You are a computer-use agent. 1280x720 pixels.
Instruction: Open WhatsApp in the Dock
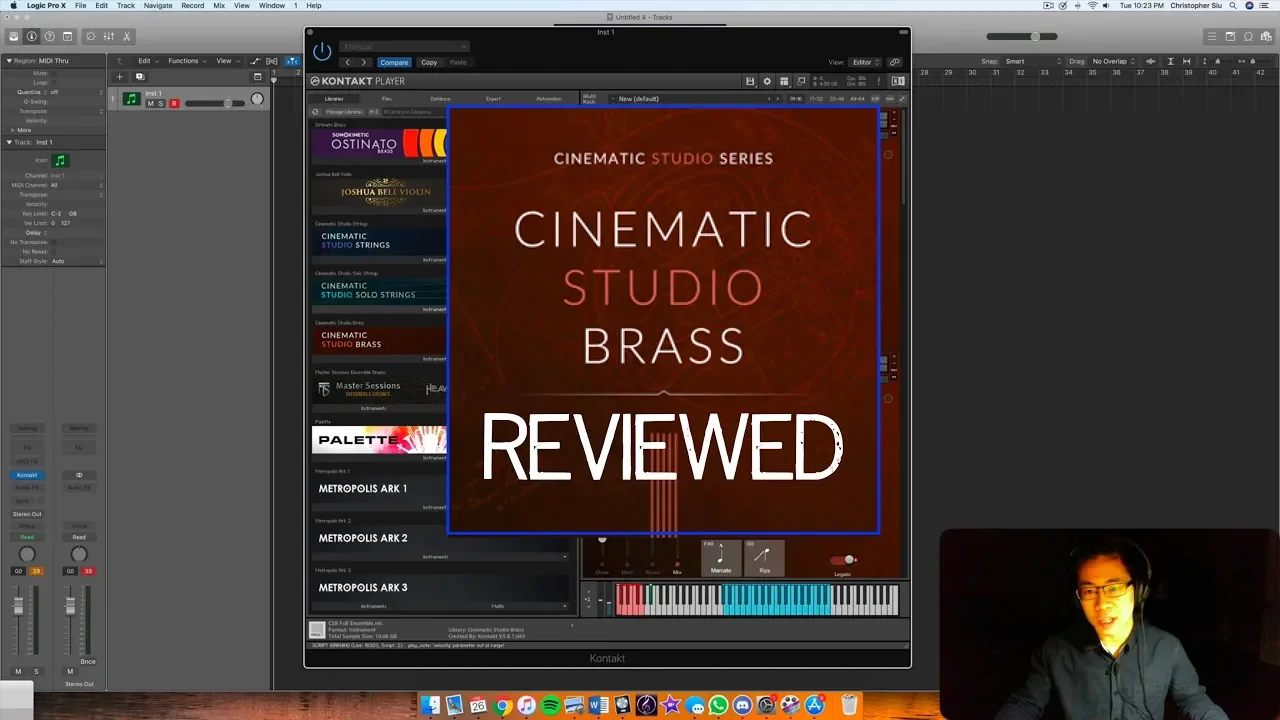click(718, 706)
